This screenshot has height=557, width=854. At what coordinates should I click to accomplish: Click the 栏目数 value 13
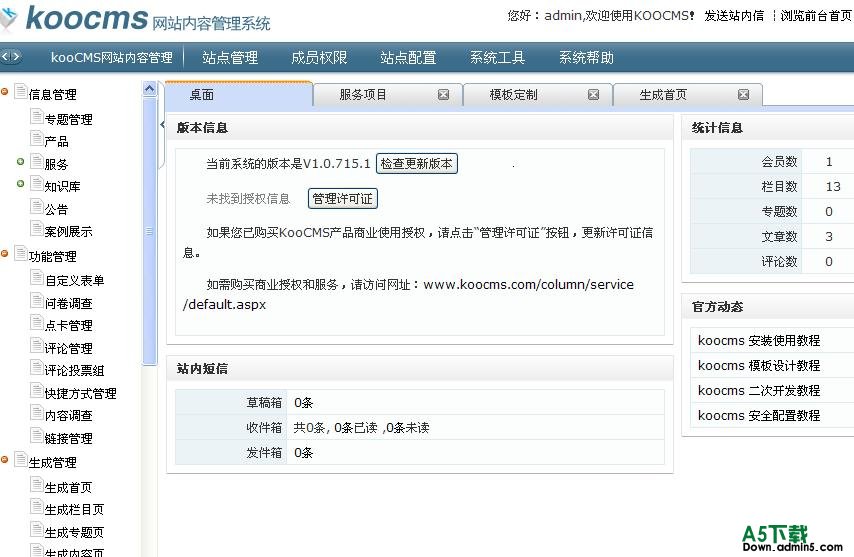[833, 187]
